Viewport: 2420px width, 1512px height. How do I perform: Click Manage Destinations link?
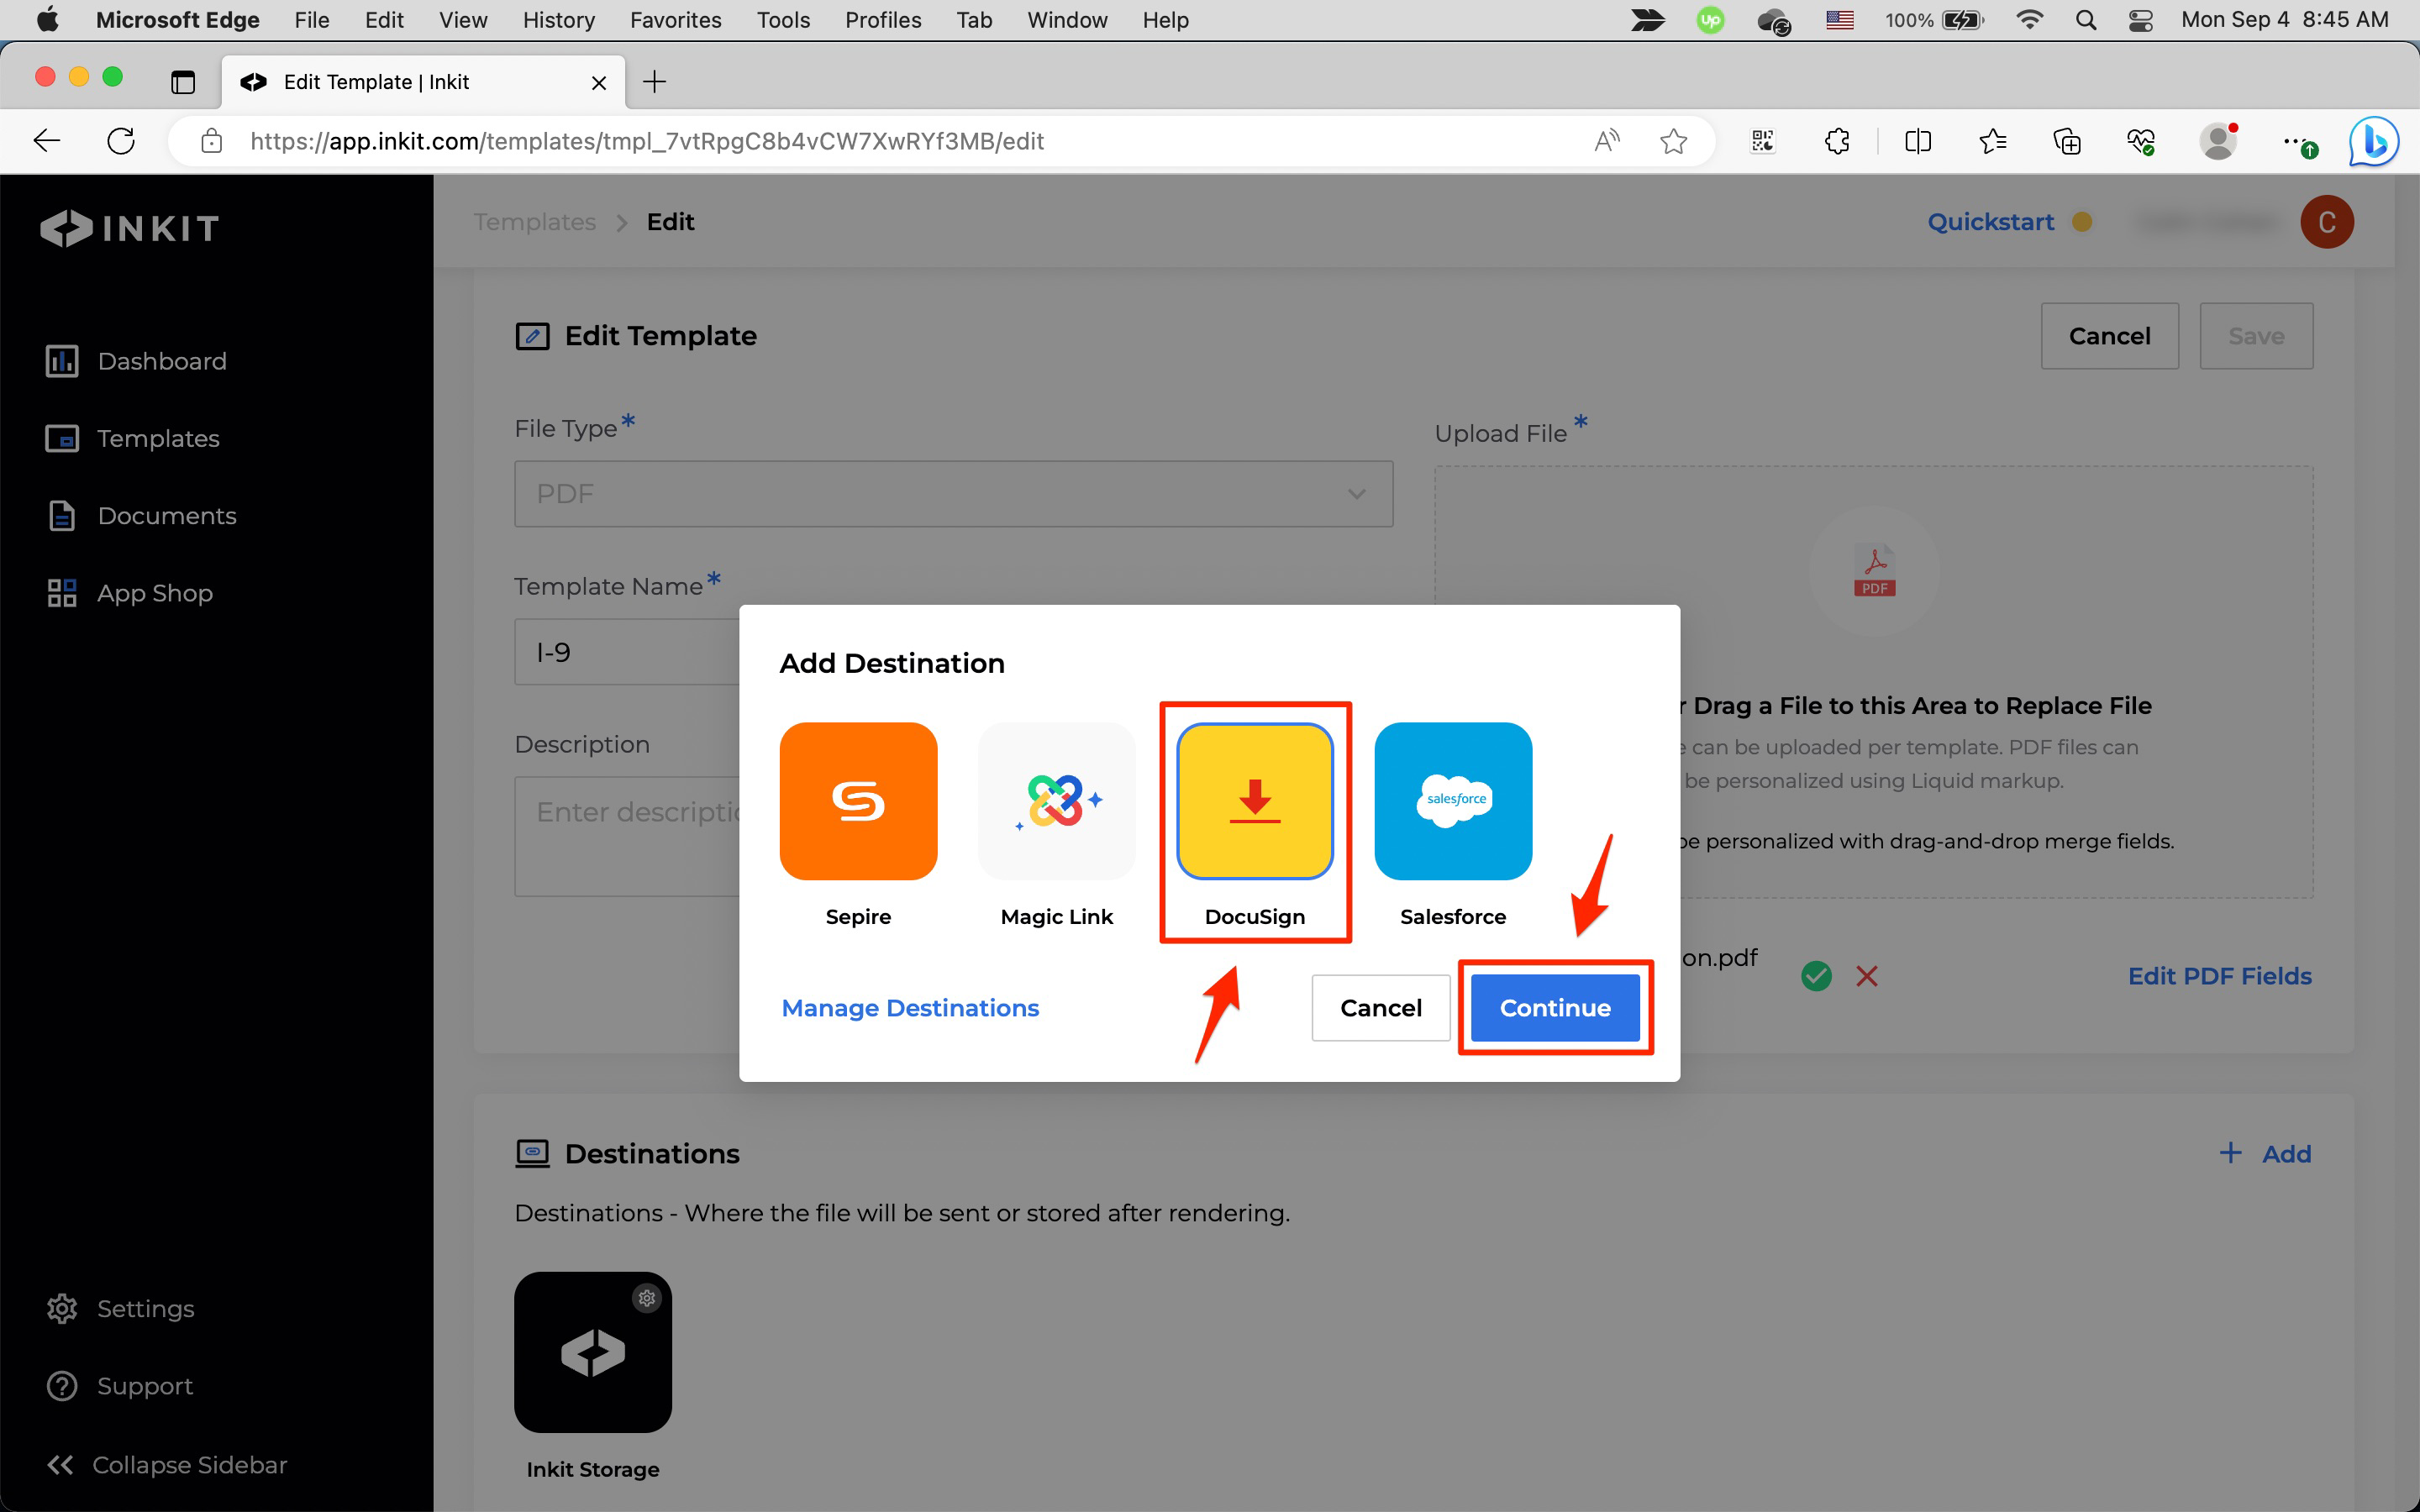point(909,1008)
